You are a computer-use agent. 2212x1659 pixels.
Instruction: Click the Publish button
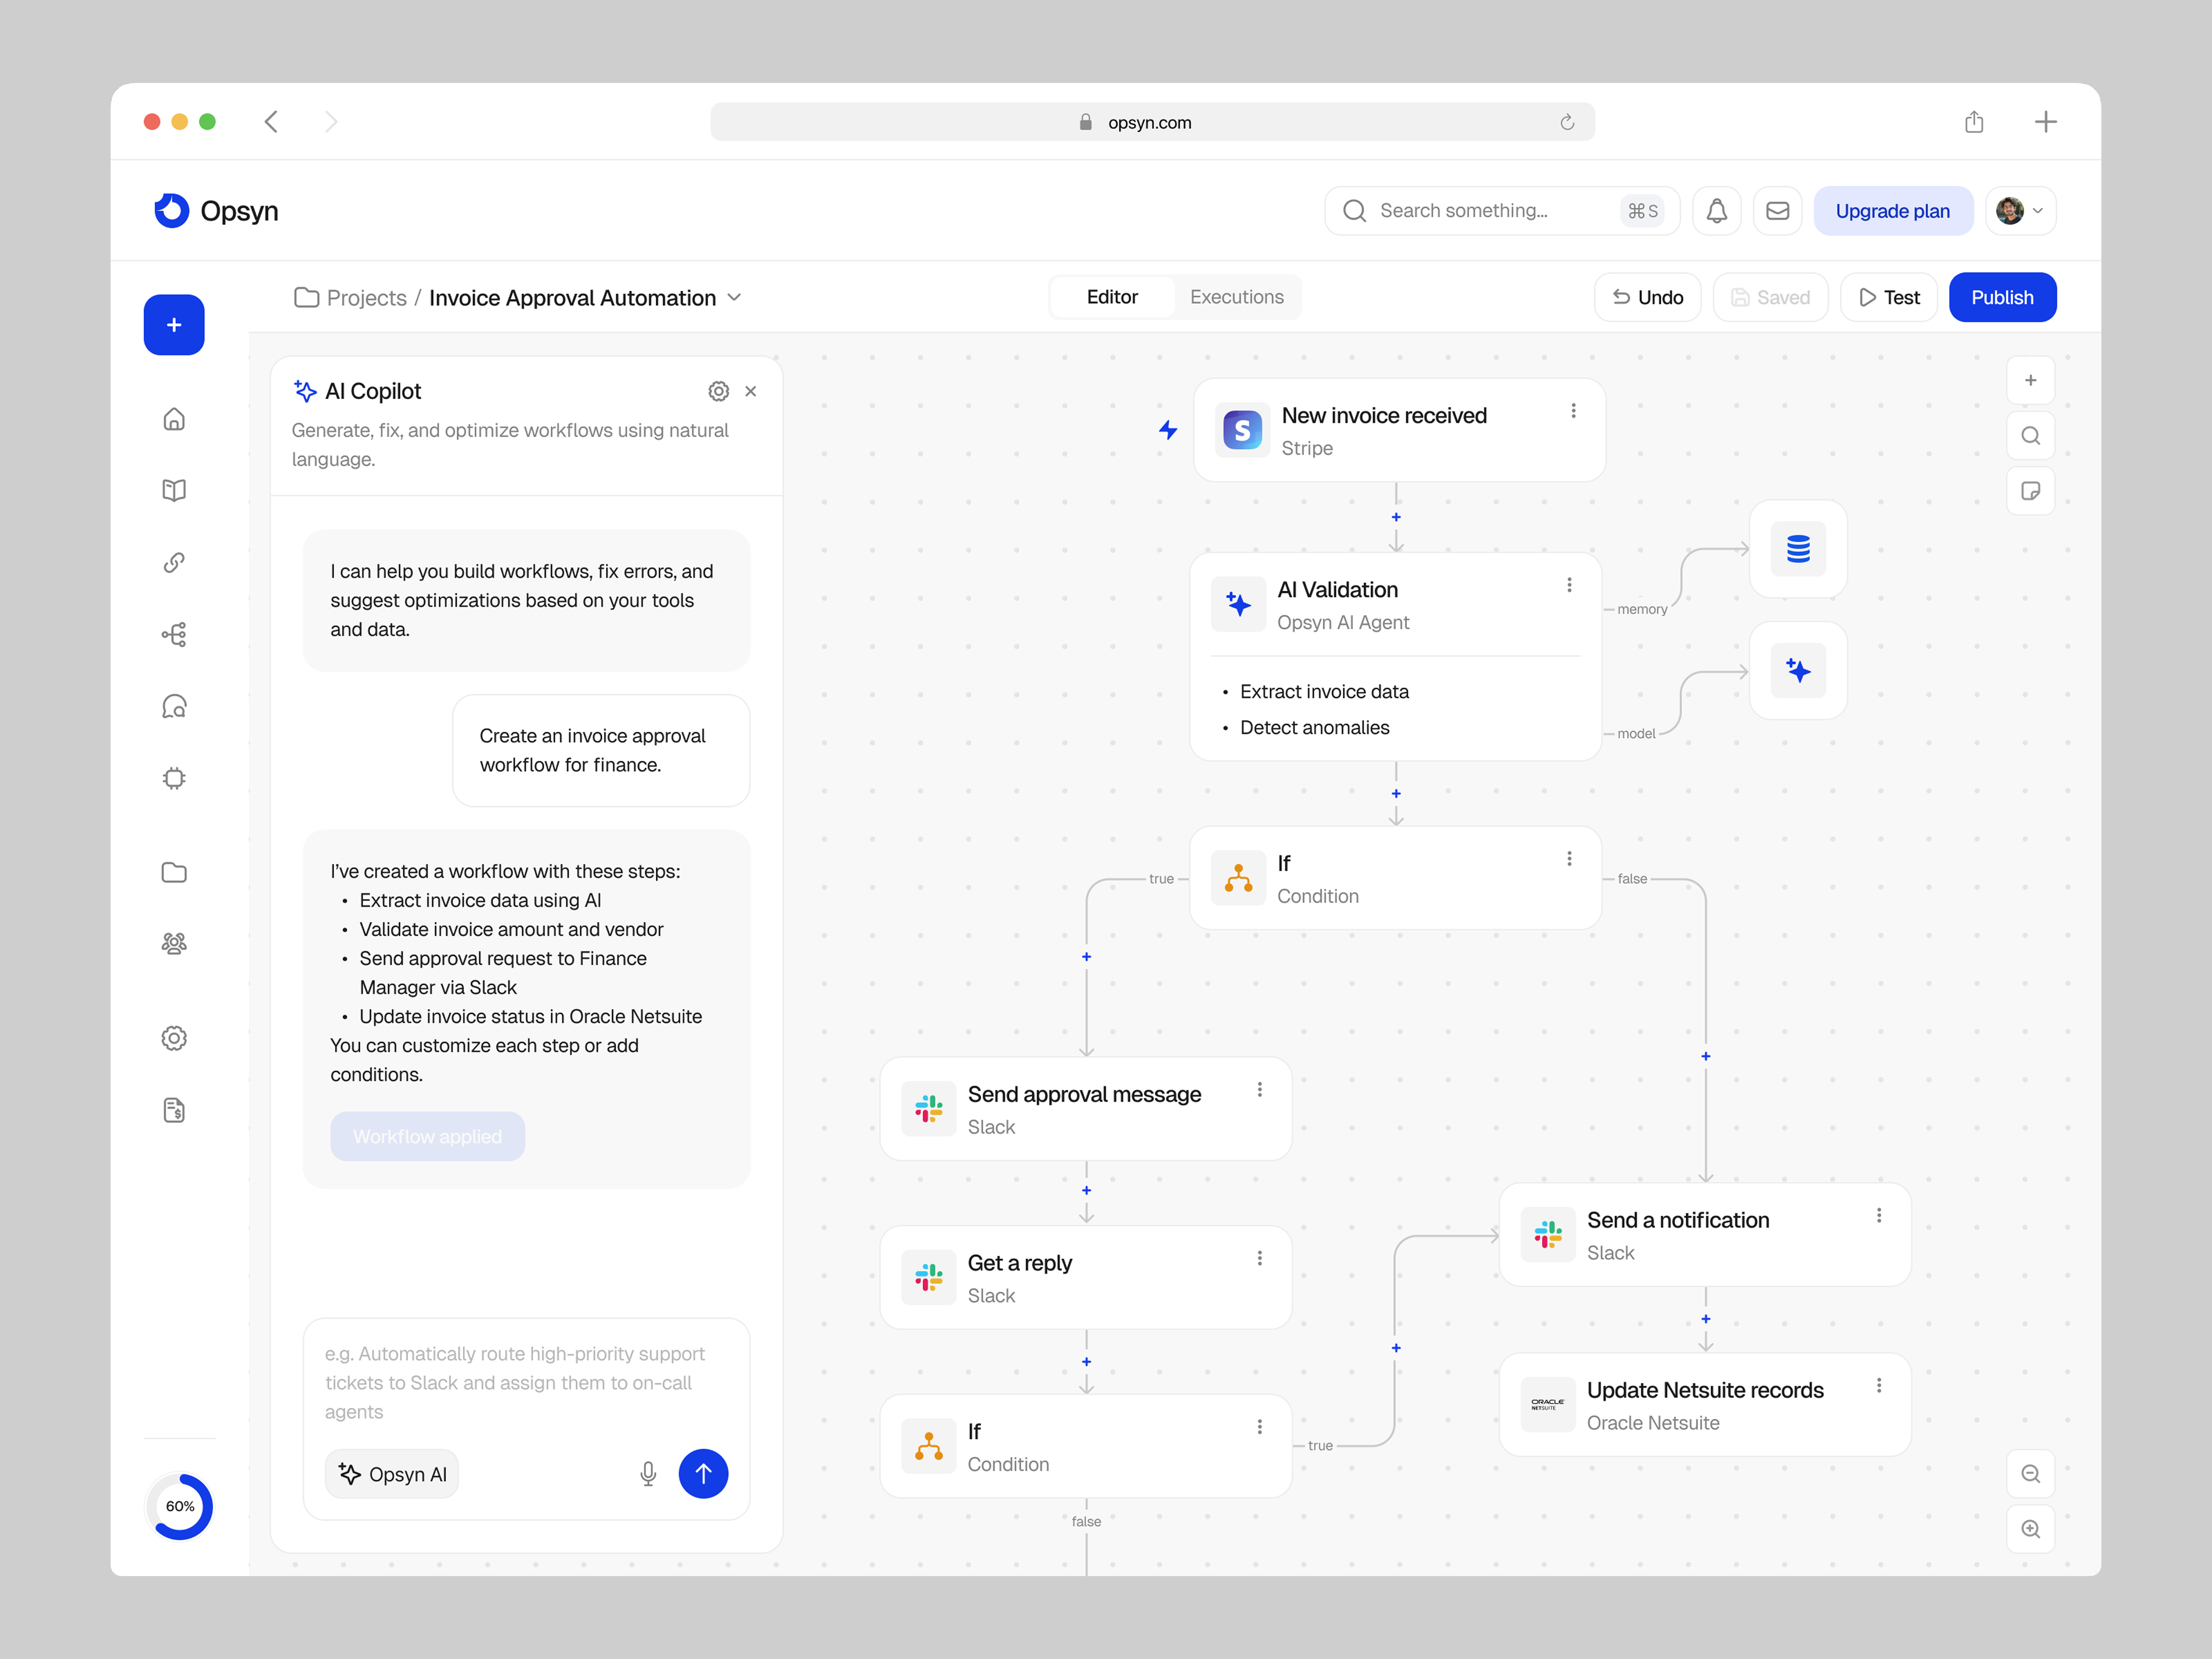pyautogui.click(x=2002, y=297)
